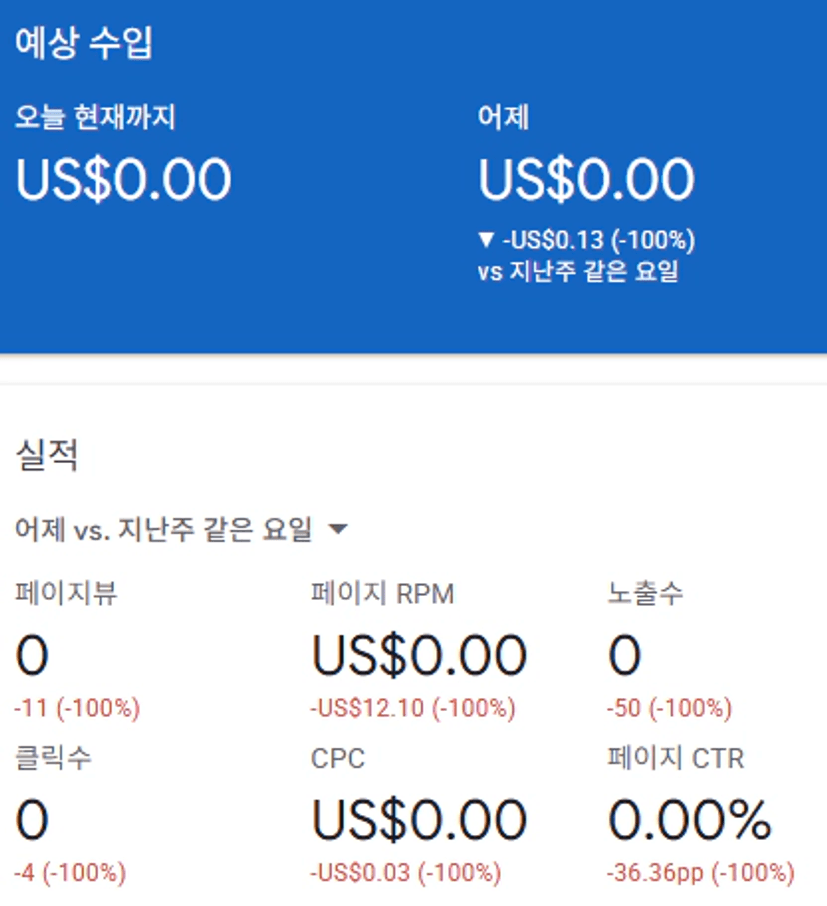The height and width of the screenshot is (906, 827).
Task: Select the 실적 section heading
Action: point(46,455)
